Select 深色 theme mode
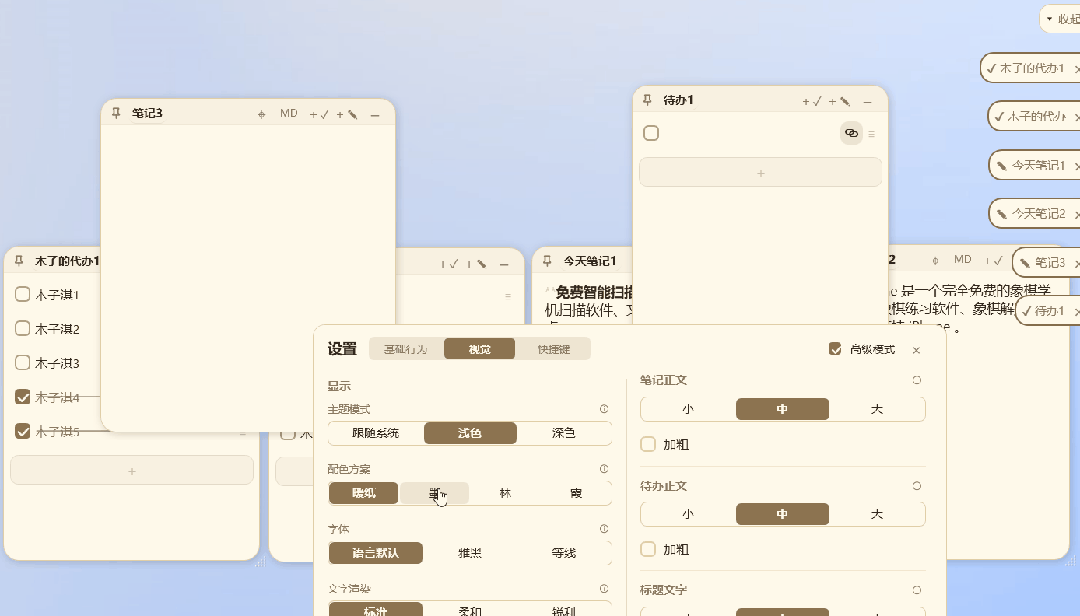This screenshot has height=616, width=1080. [563, 433]
